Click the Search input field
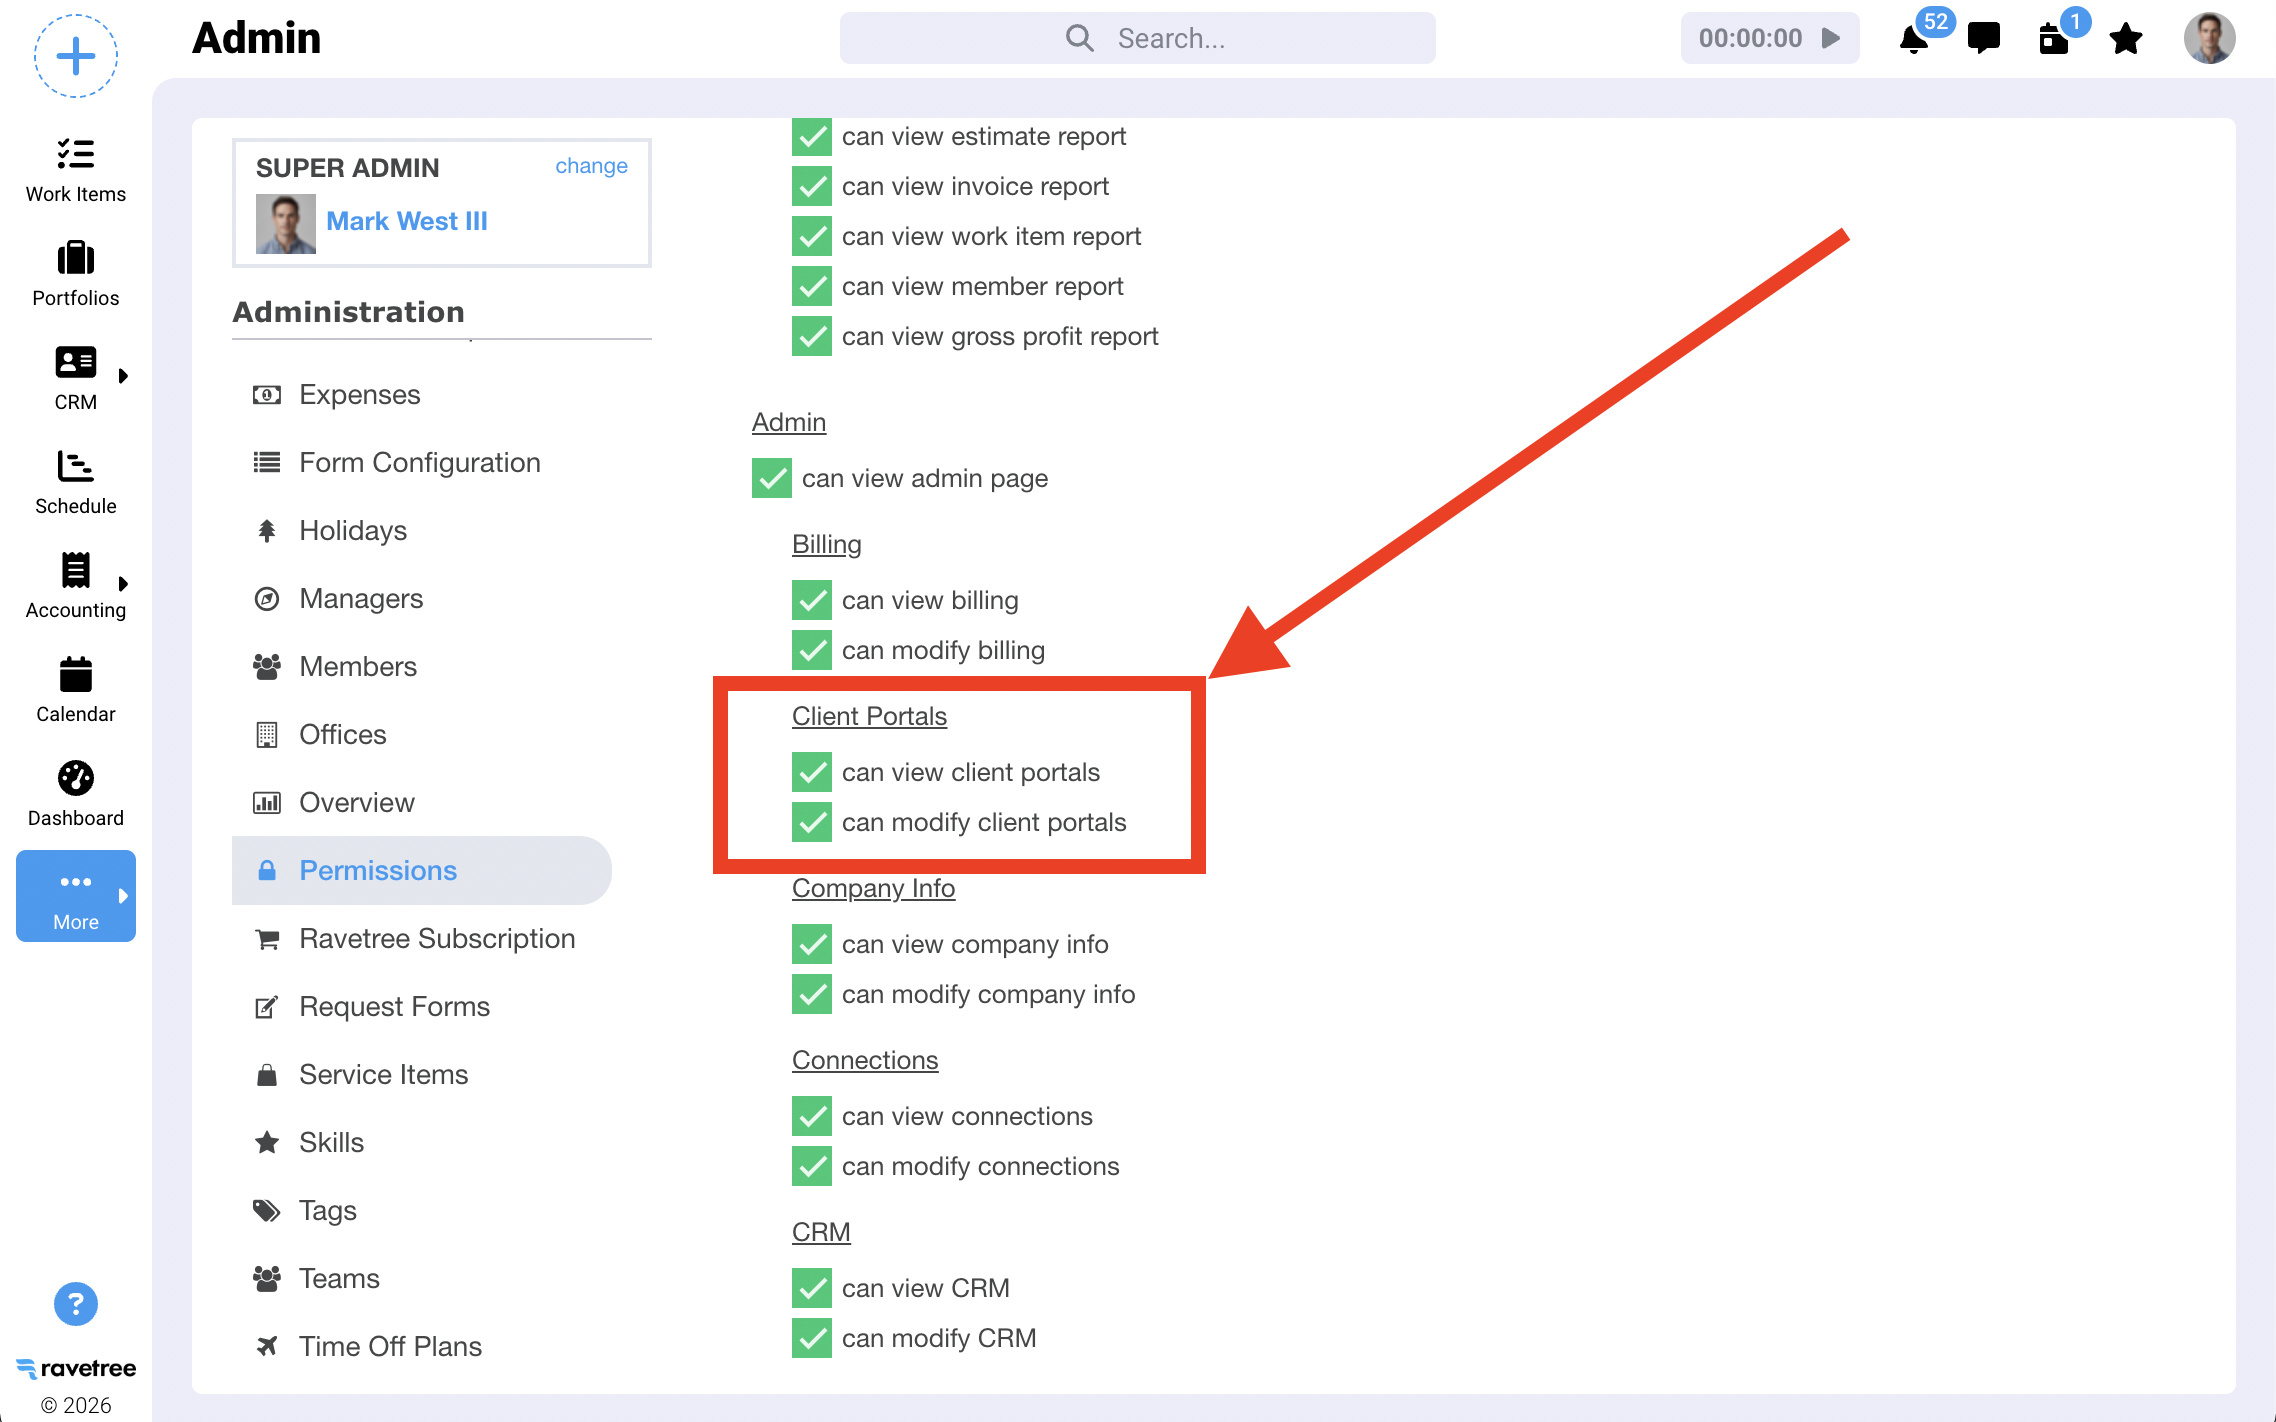The width and height of the screenshot is (2276, 1422). (1170, 38)
